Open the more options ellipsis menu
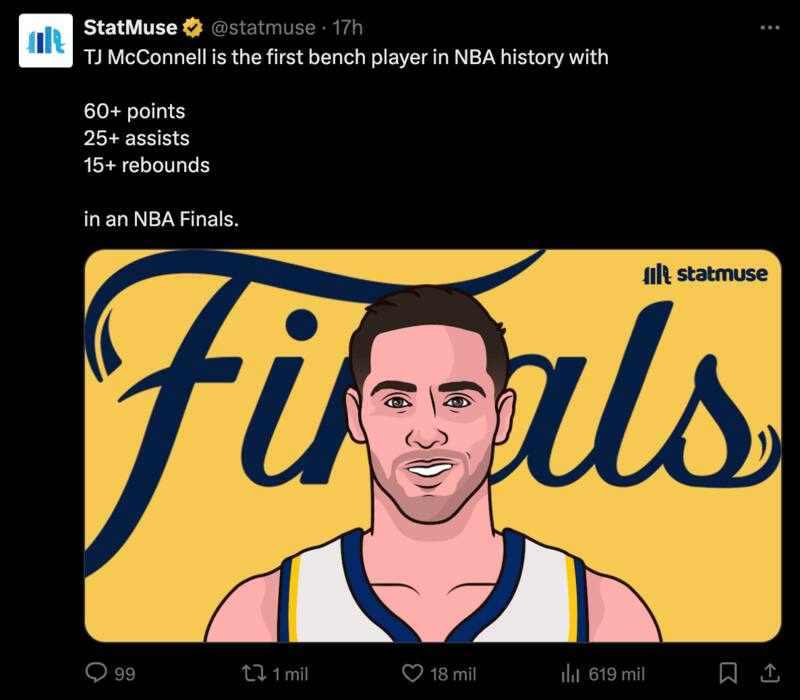 769,28
